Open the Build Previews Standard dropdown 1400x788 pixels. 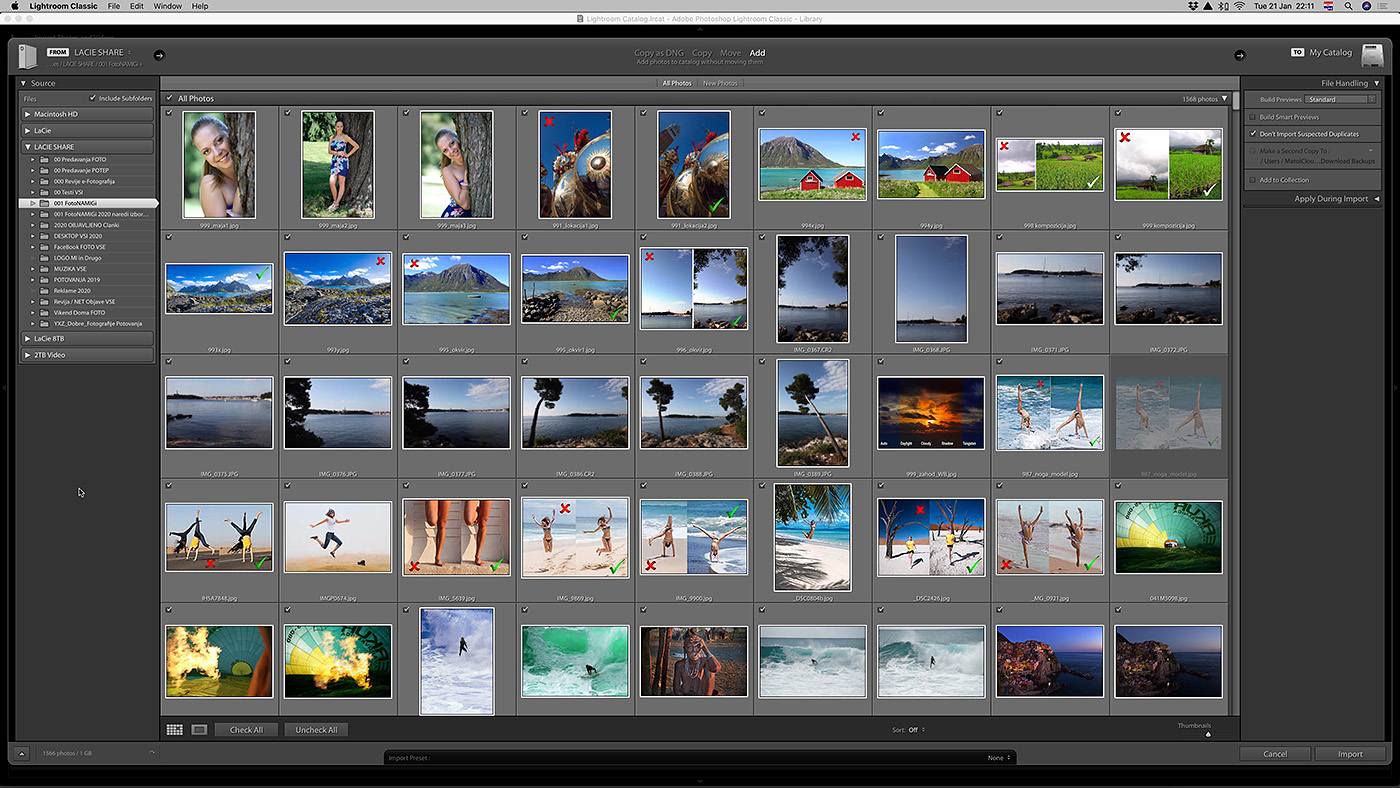[x=1340, y=99]
